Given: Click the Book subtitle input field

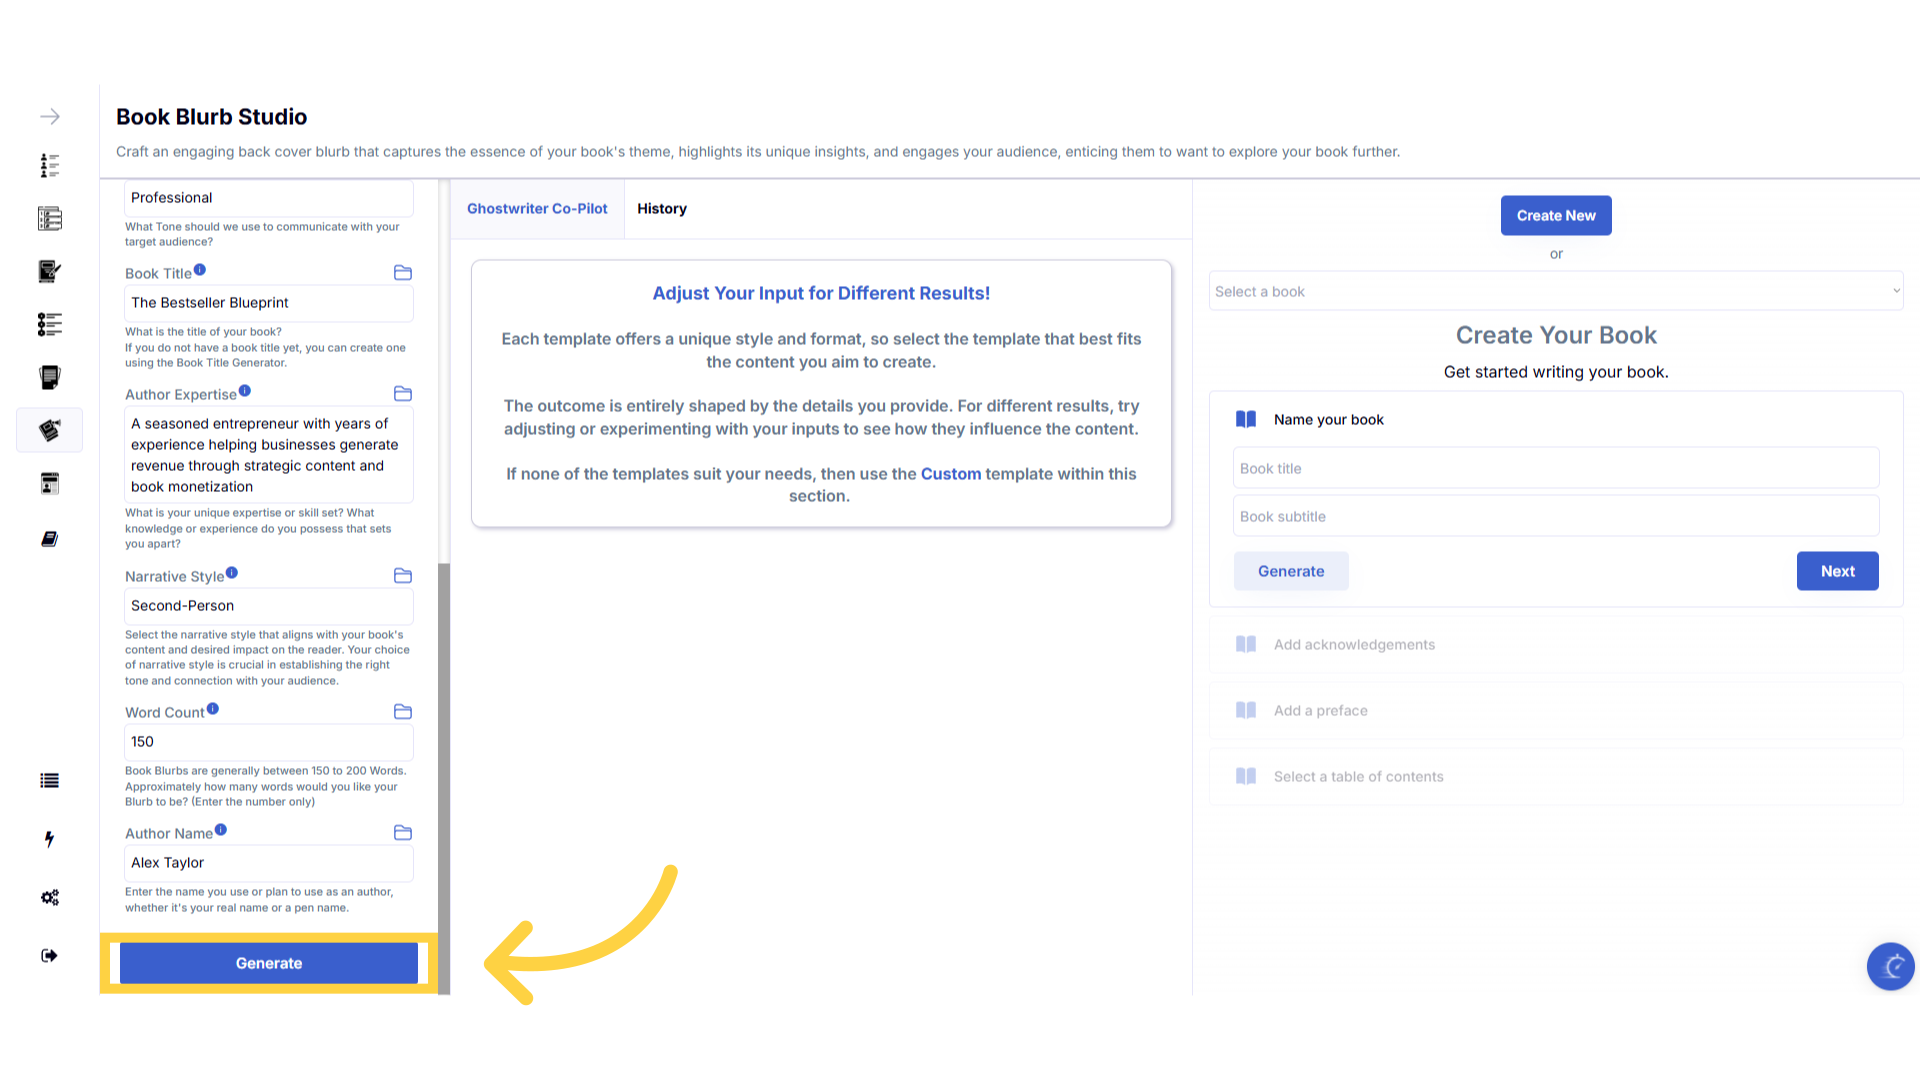Looking at the screenshot, I should 1555,517.
